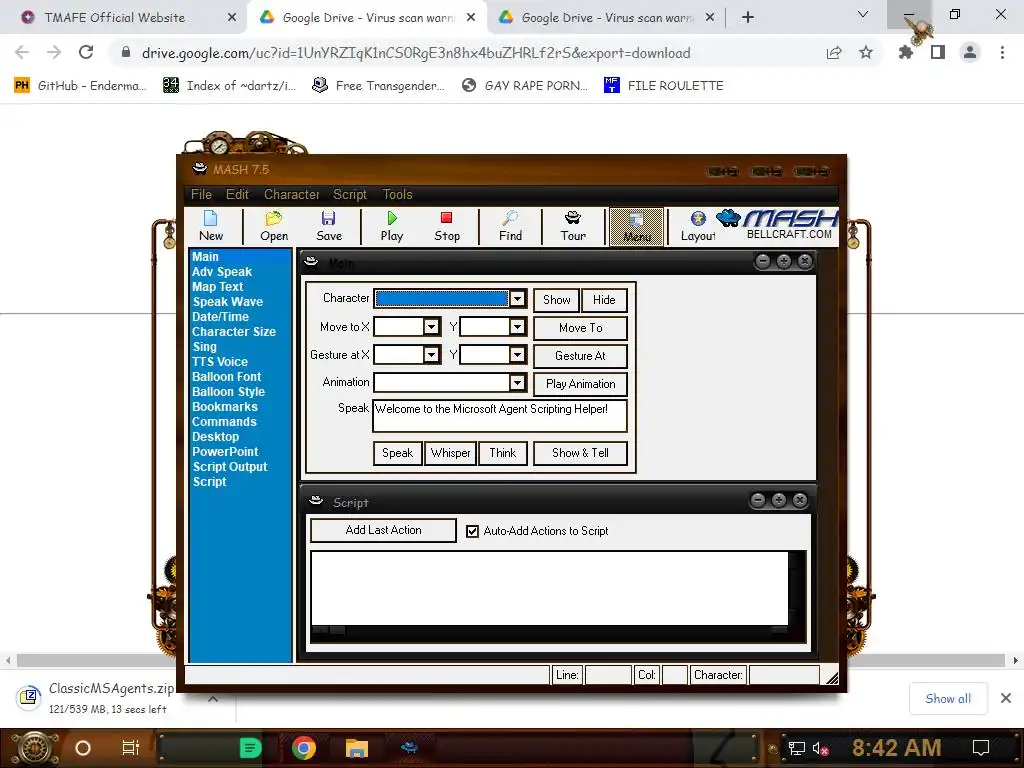Select Map Text in the sidebar
The image size is (1024, 768).
click(217, 287)
